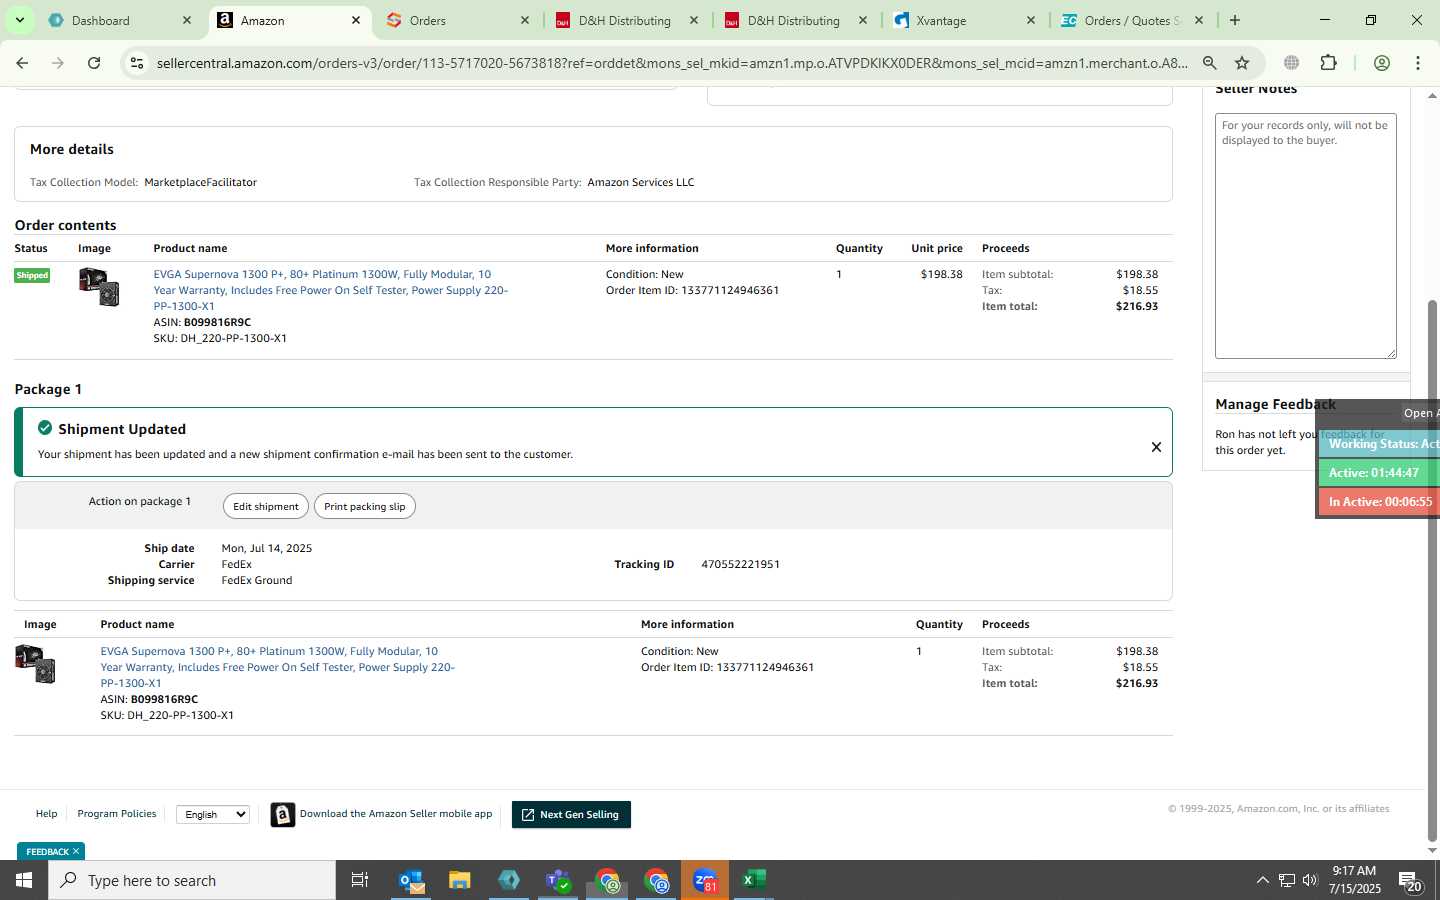This screenshot has width=1440, height=900.
Task: Click the Edit shipment button
Action: click(x=266, y=506)
